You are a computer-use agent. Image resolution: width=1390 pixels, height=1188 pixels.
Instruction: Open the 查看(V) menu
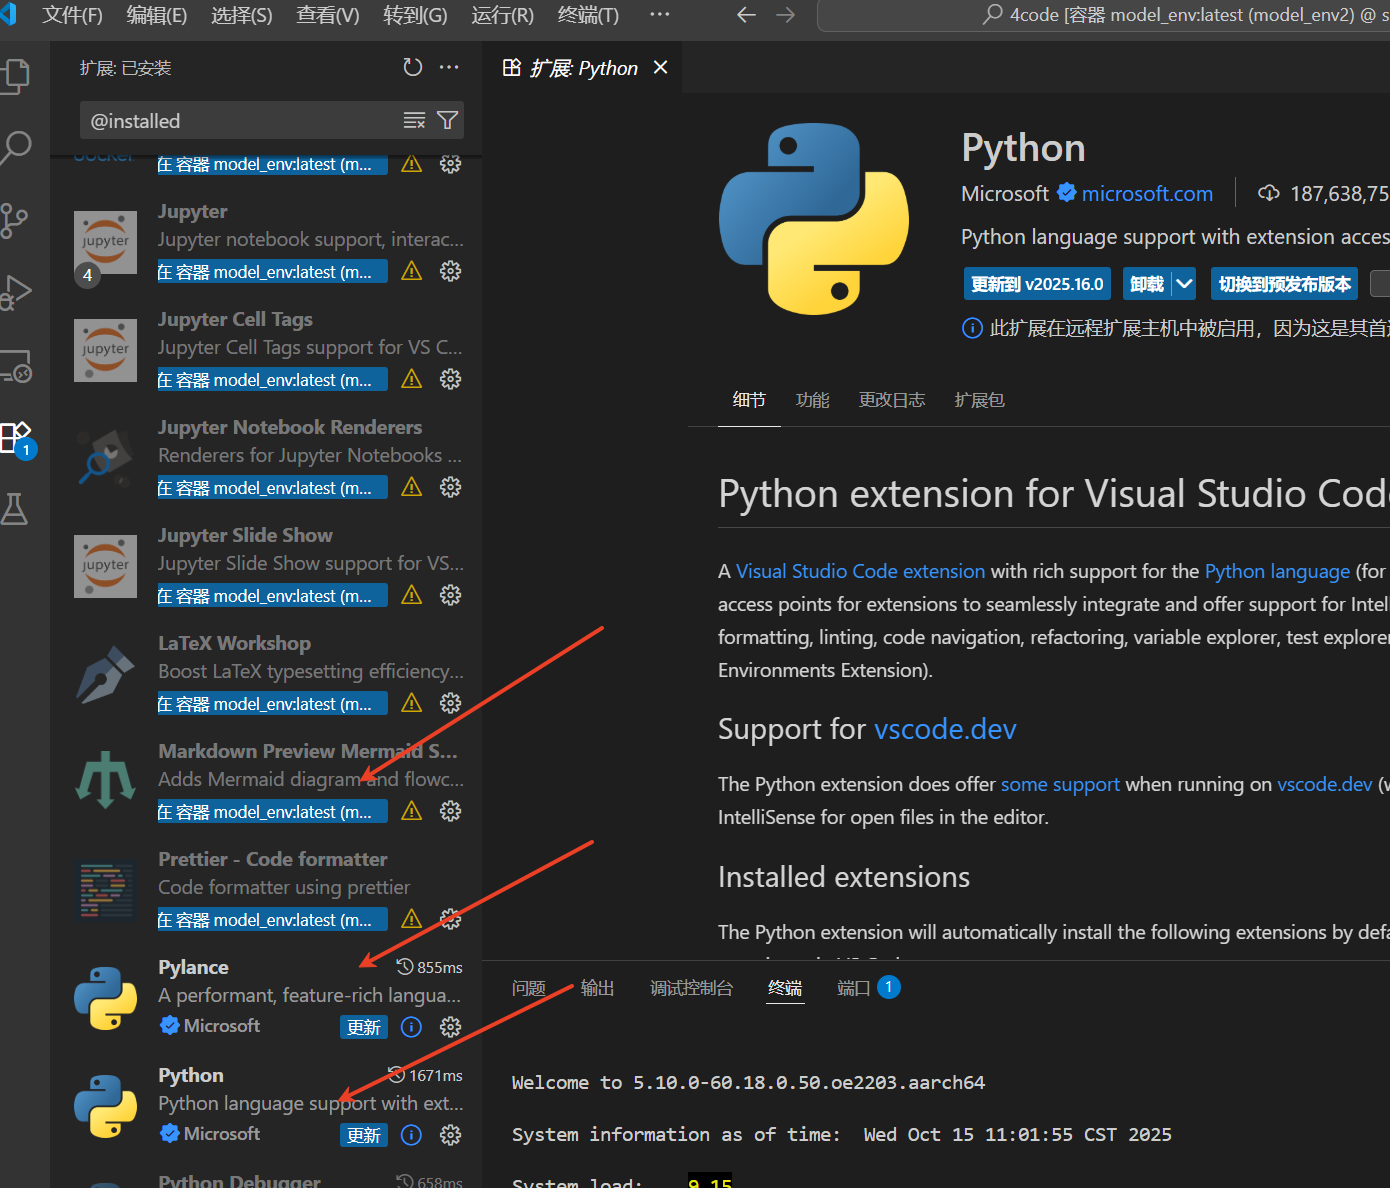click(x=328, y=15)
